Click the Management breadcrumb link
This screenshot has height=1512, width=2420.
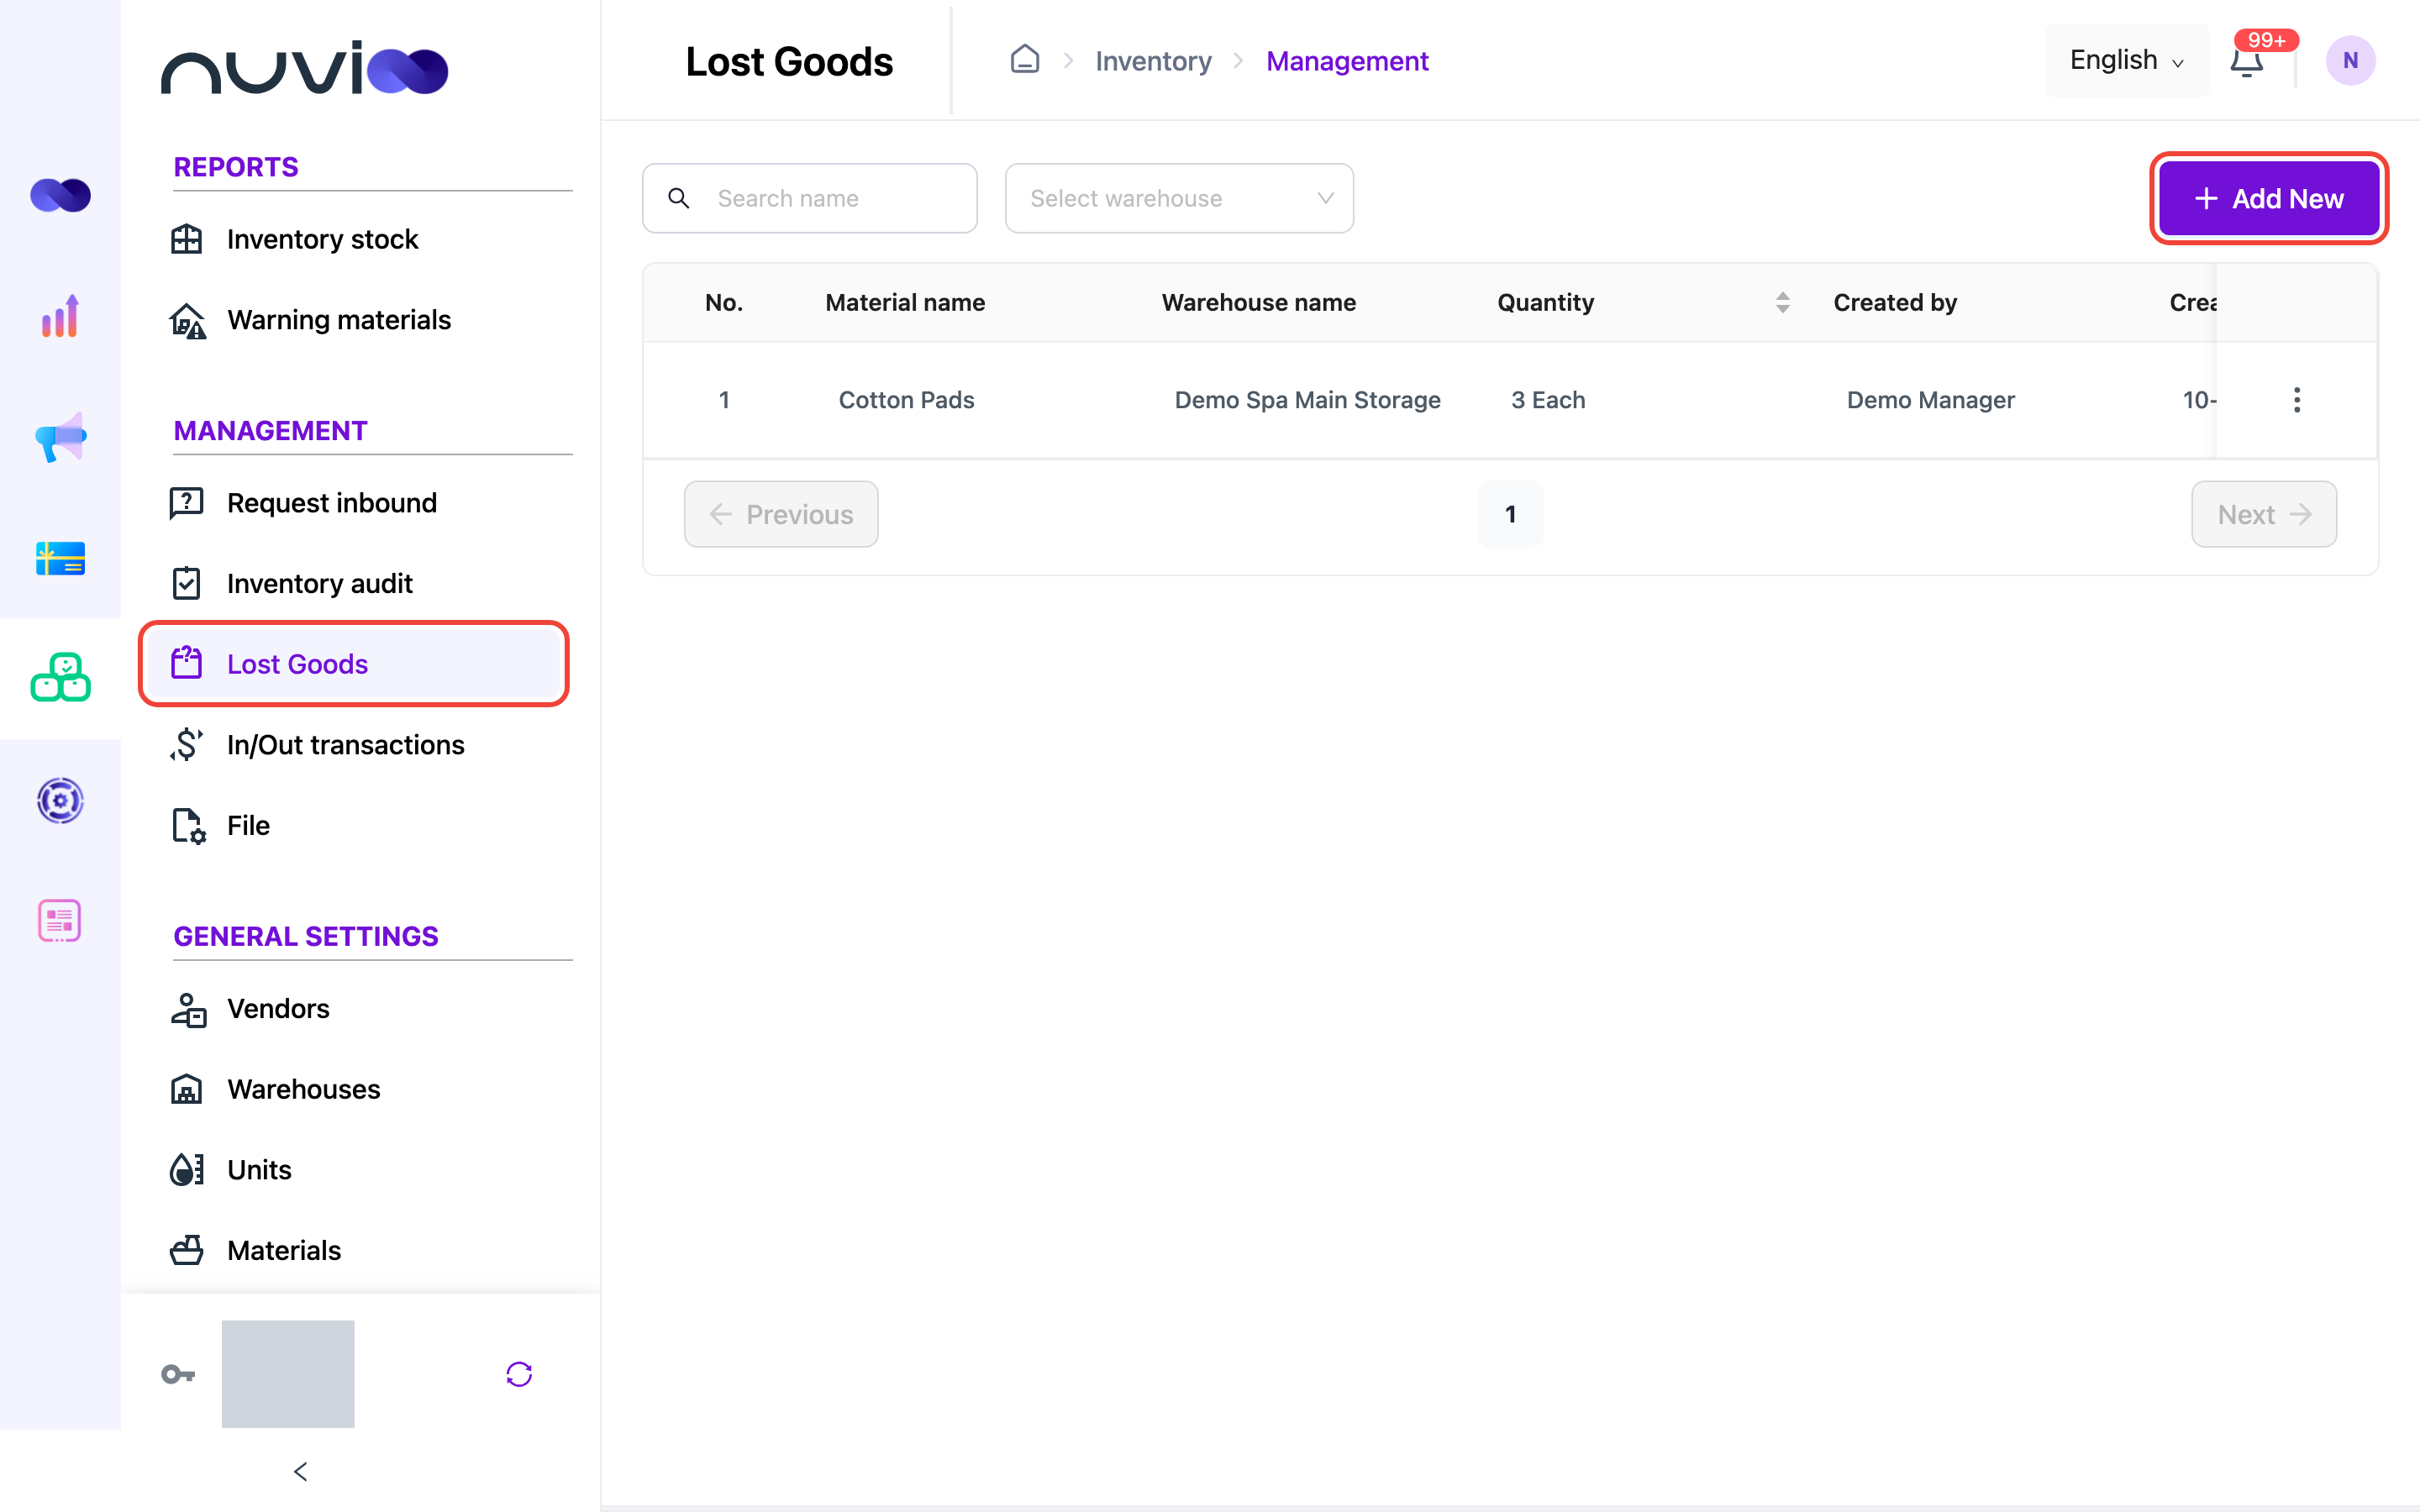click(1347, 61)
